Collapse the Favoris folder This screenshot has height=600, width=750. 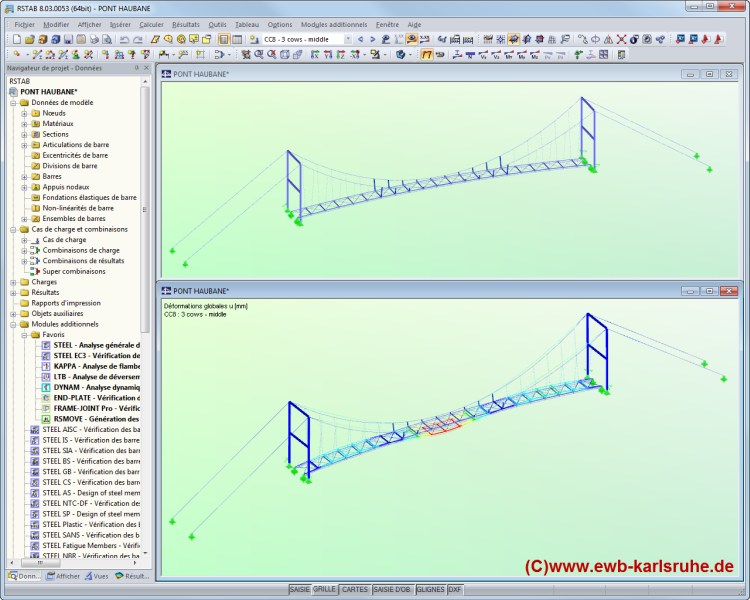[24, 335]
